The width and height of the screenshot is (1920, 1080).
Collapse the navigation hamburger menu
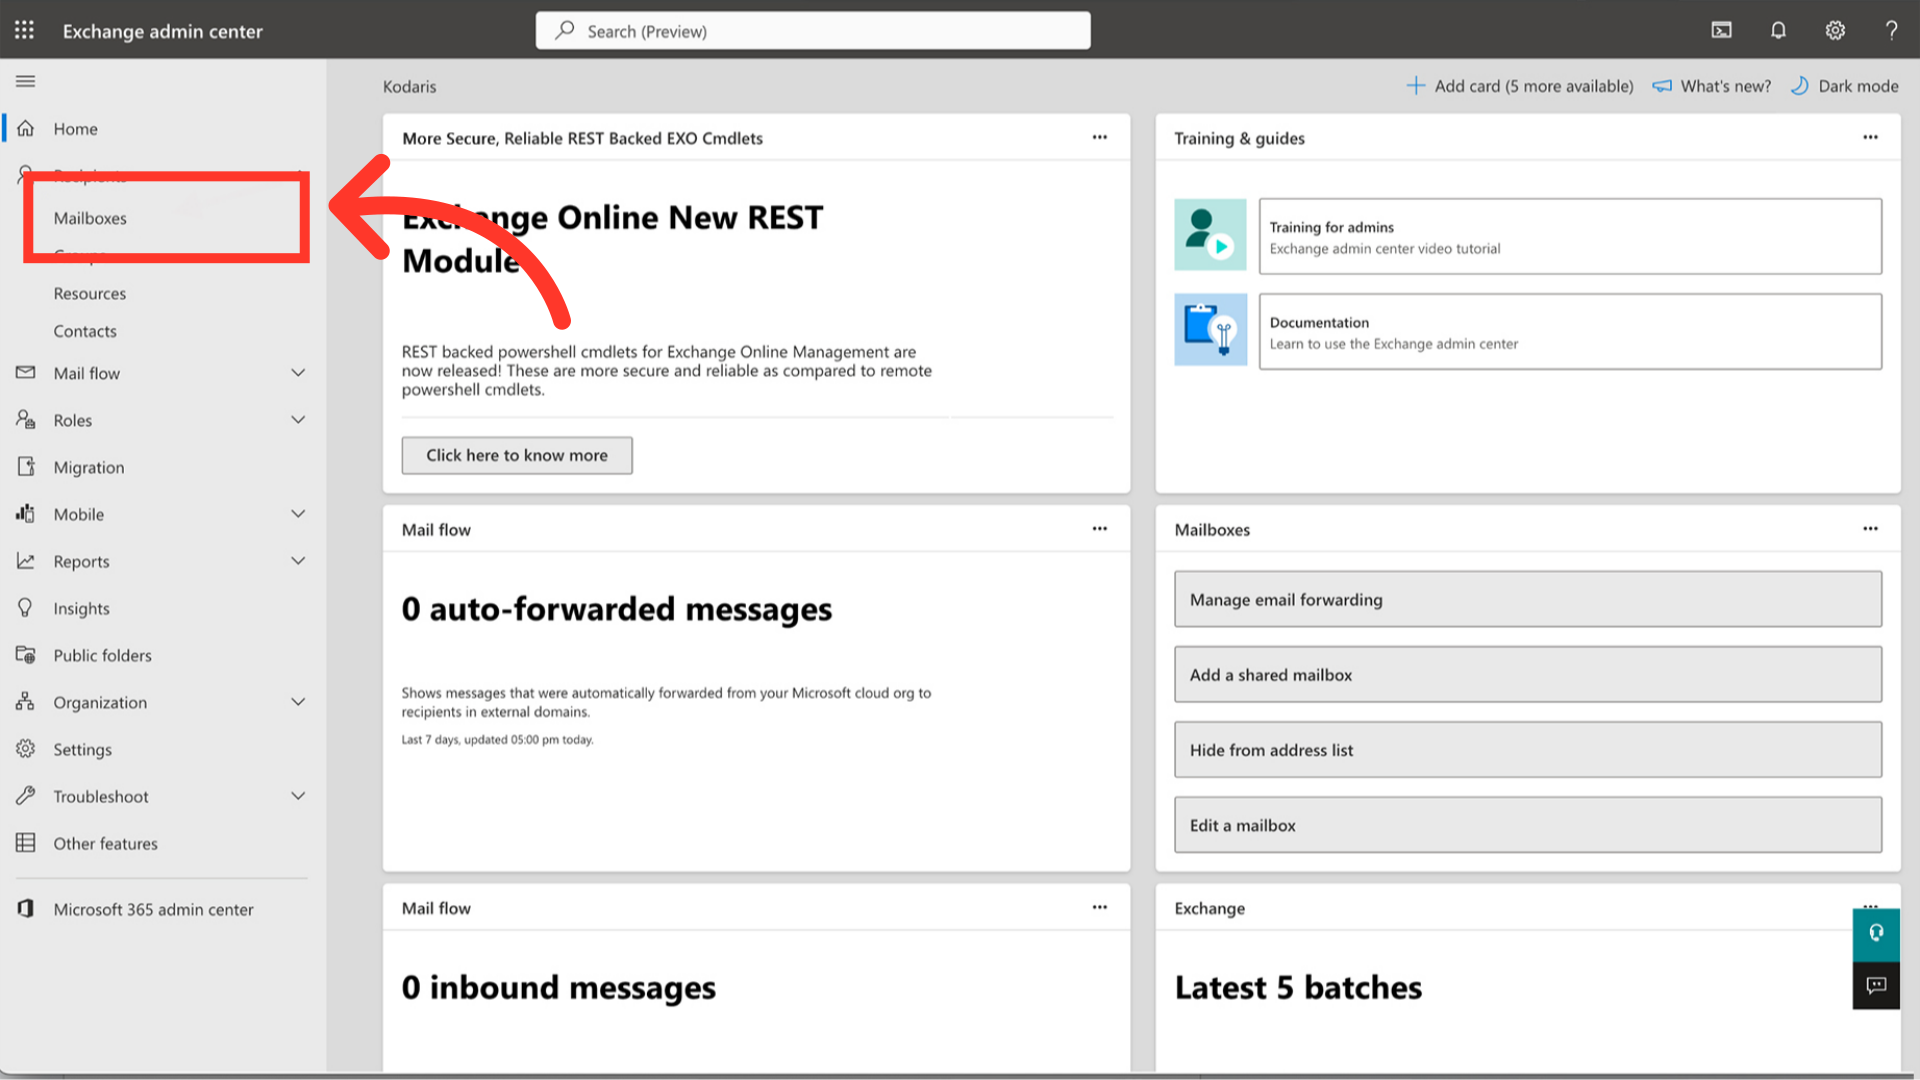[x=26, y=81]
